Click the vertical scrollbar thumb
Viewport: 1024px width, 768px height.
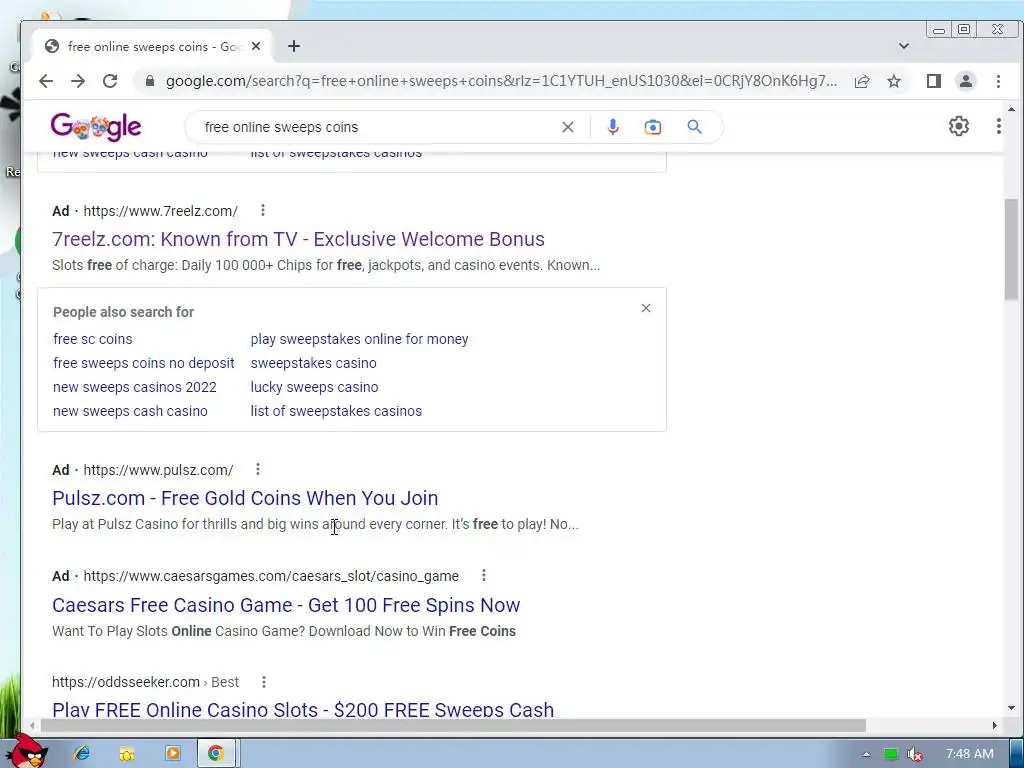pos(1011,249)
